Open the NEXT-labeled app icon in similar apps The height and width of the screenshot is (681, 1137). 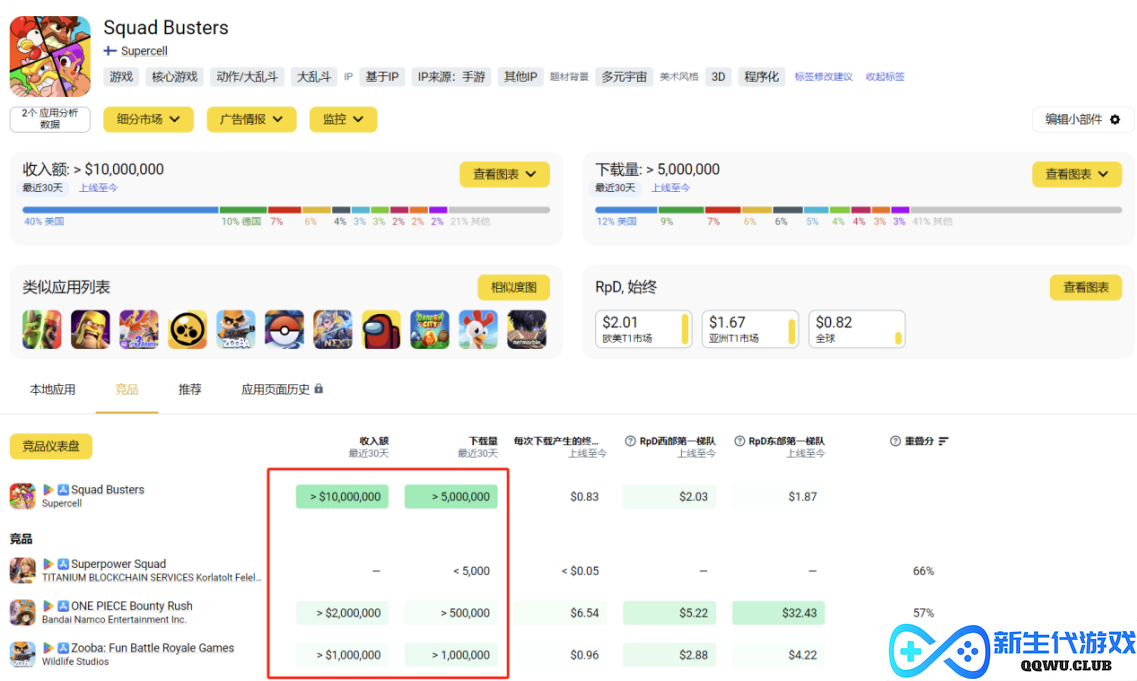tap(333, 329)
